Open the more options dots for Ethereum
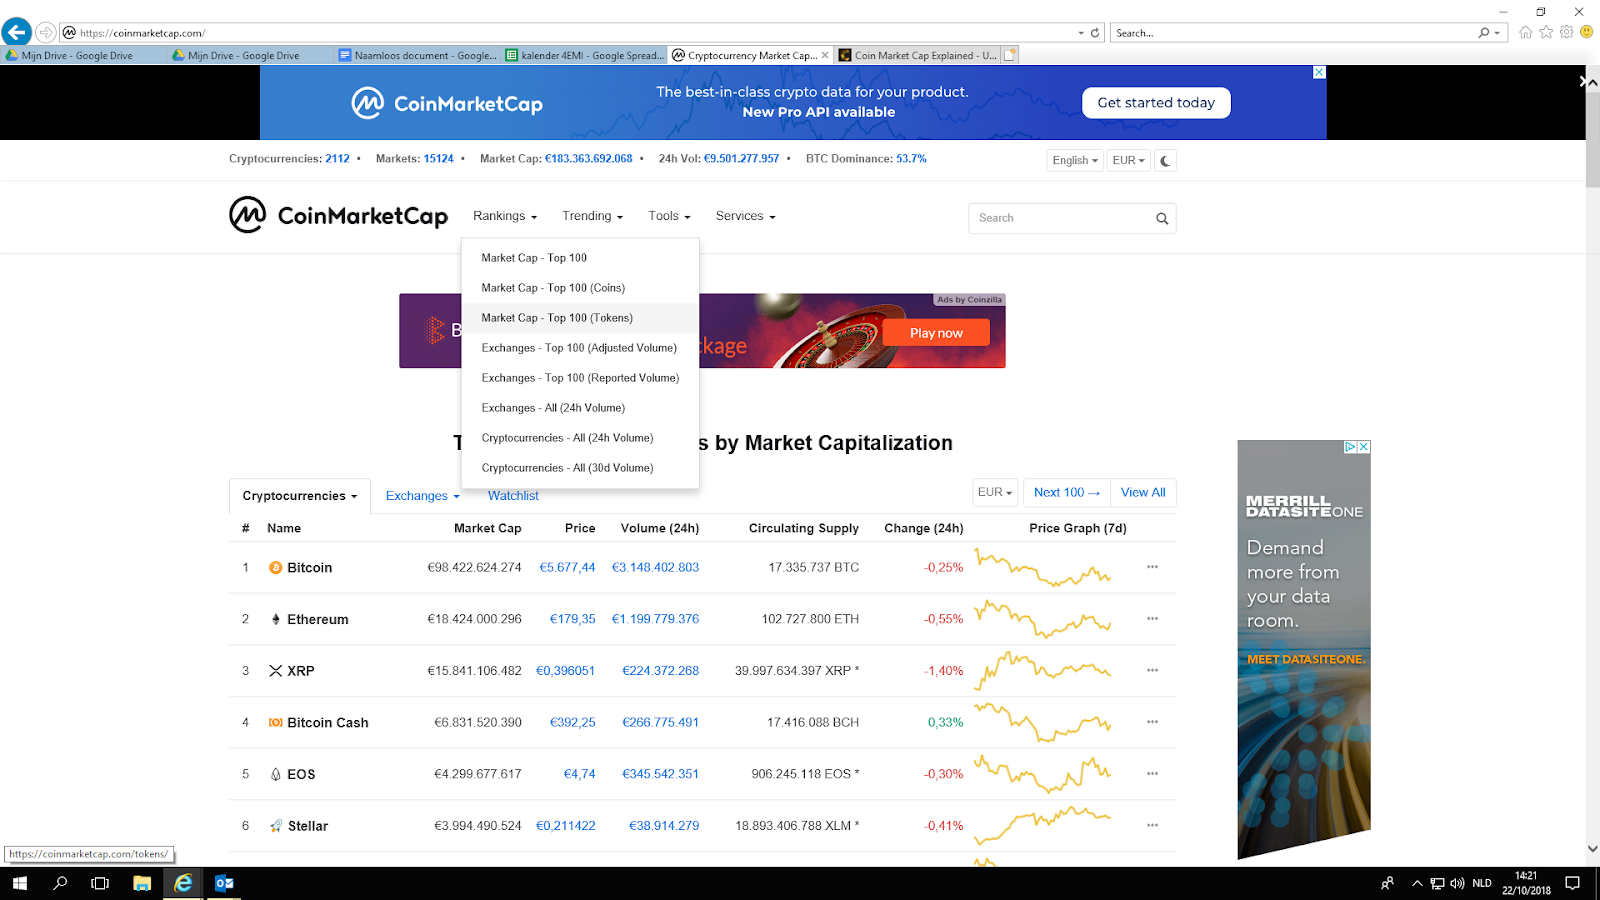Screen dimensions: 1600x900 tap(1152, 619)
